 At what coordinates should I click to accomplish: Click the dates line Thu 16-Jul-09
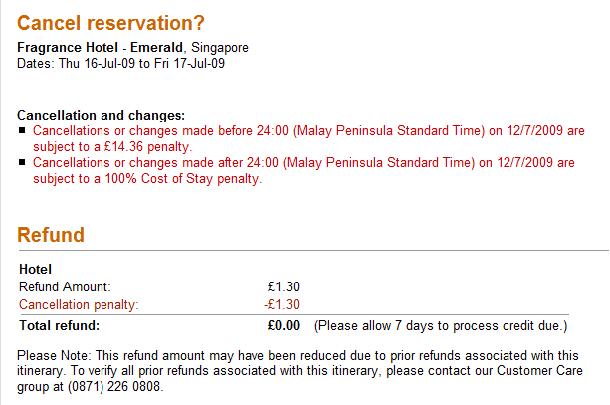point(121,63)
